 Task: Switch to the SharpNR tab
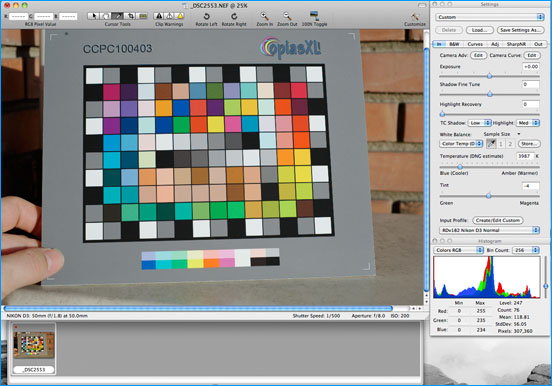click(516, 44)
